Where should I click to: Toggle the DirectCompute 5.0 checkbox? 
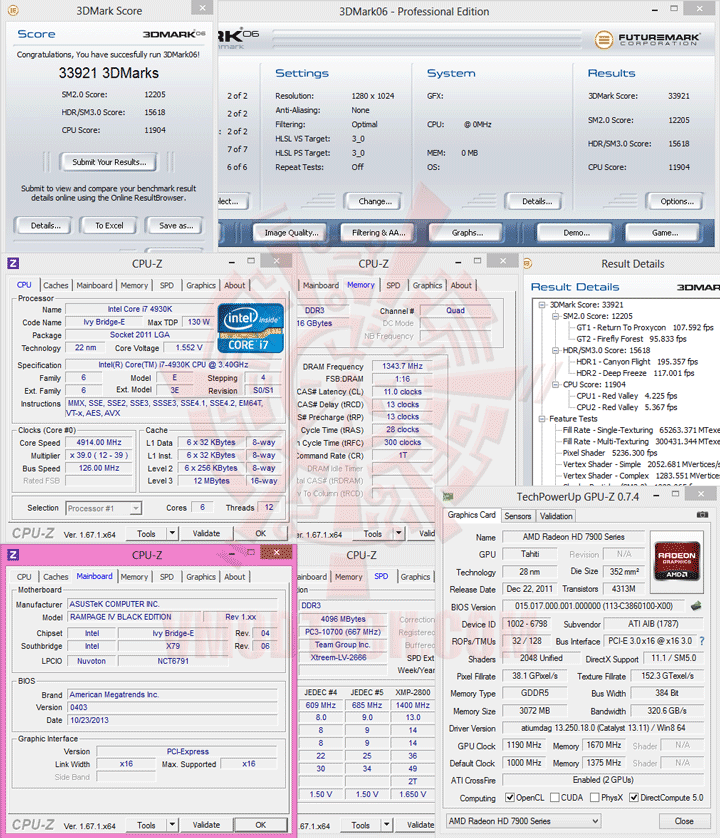coord(634,797)
